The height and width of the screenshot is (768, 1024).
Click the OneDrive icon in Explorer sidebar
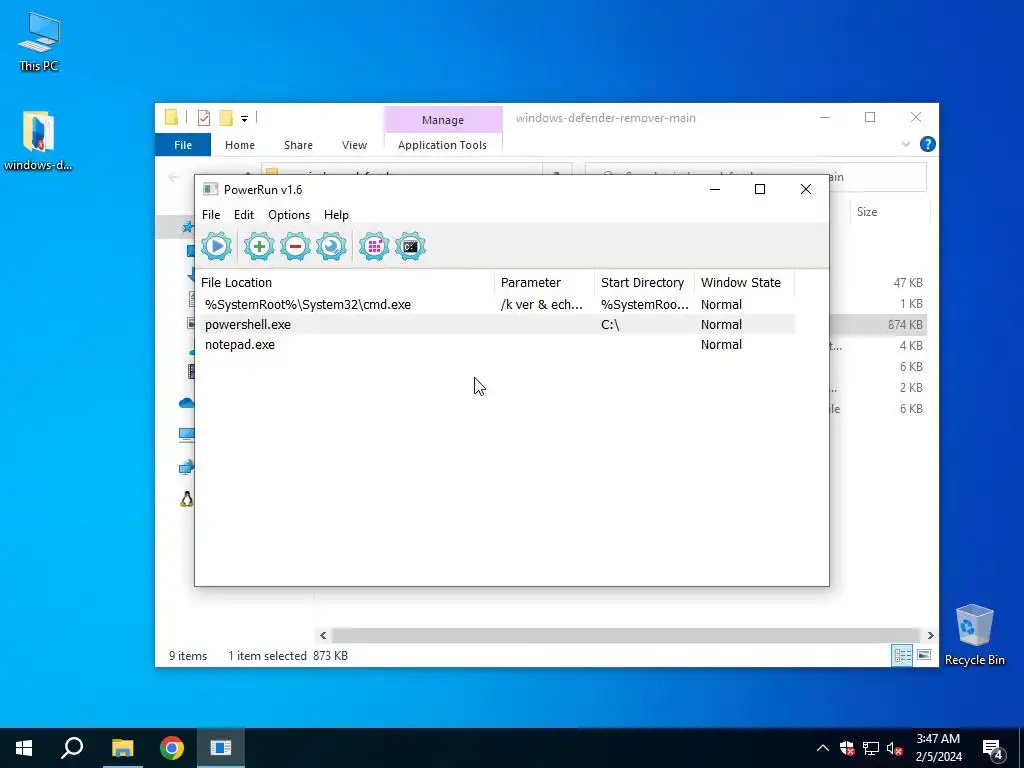tap(187, 403)
